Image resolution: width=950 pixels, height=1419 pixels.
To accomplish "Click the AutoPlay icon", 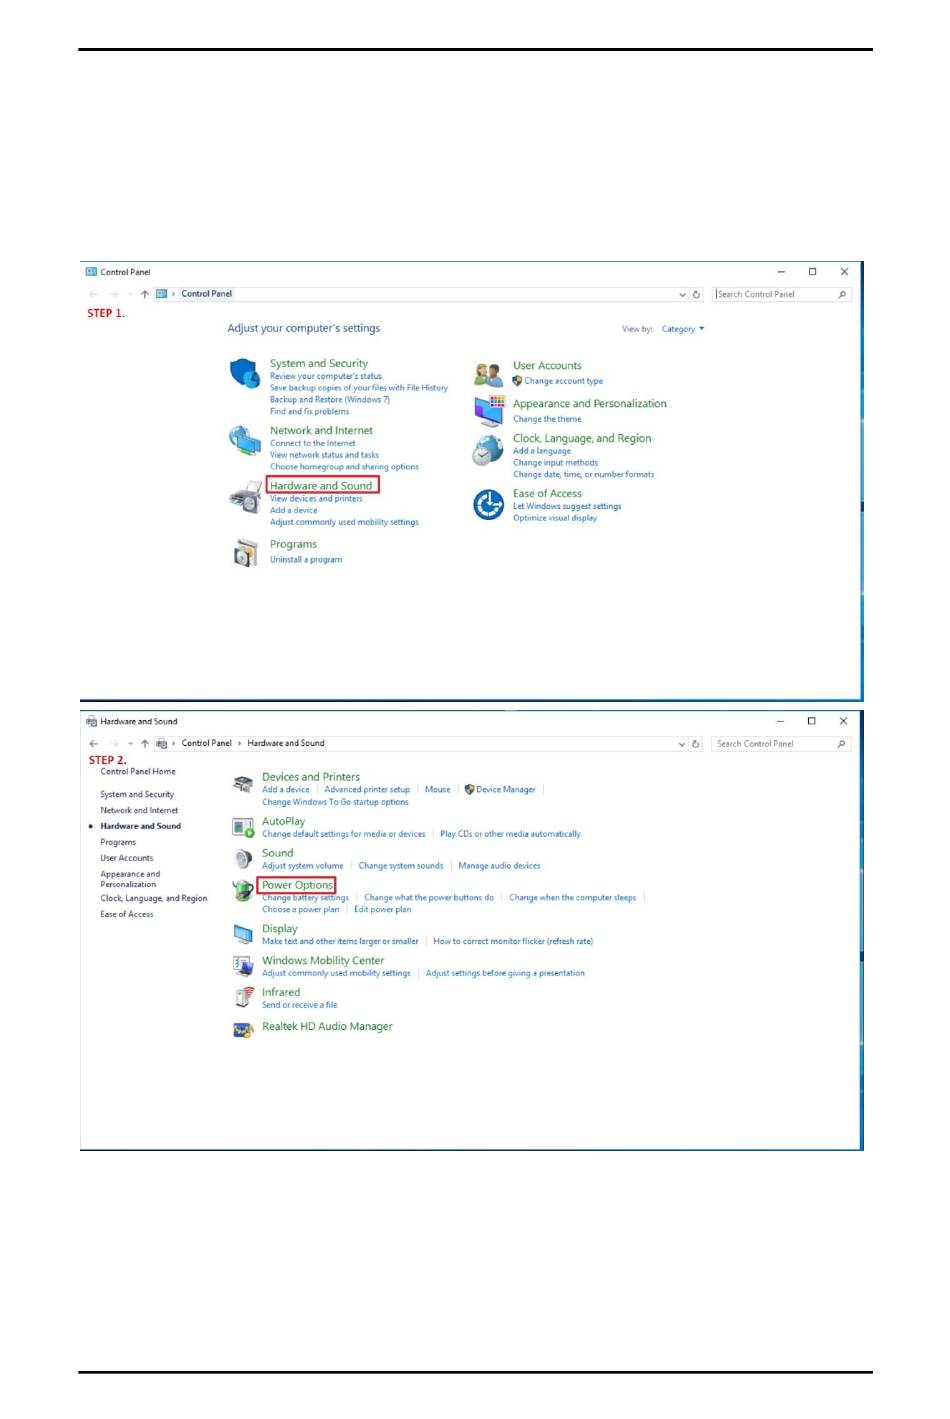I will [x=243, y=827].
